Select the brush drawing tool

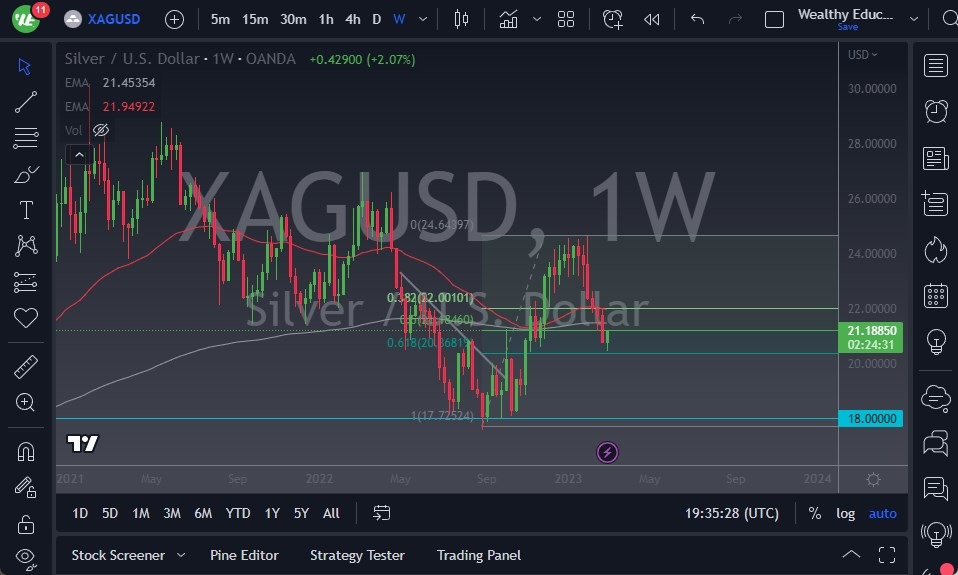tap(26, 175)
